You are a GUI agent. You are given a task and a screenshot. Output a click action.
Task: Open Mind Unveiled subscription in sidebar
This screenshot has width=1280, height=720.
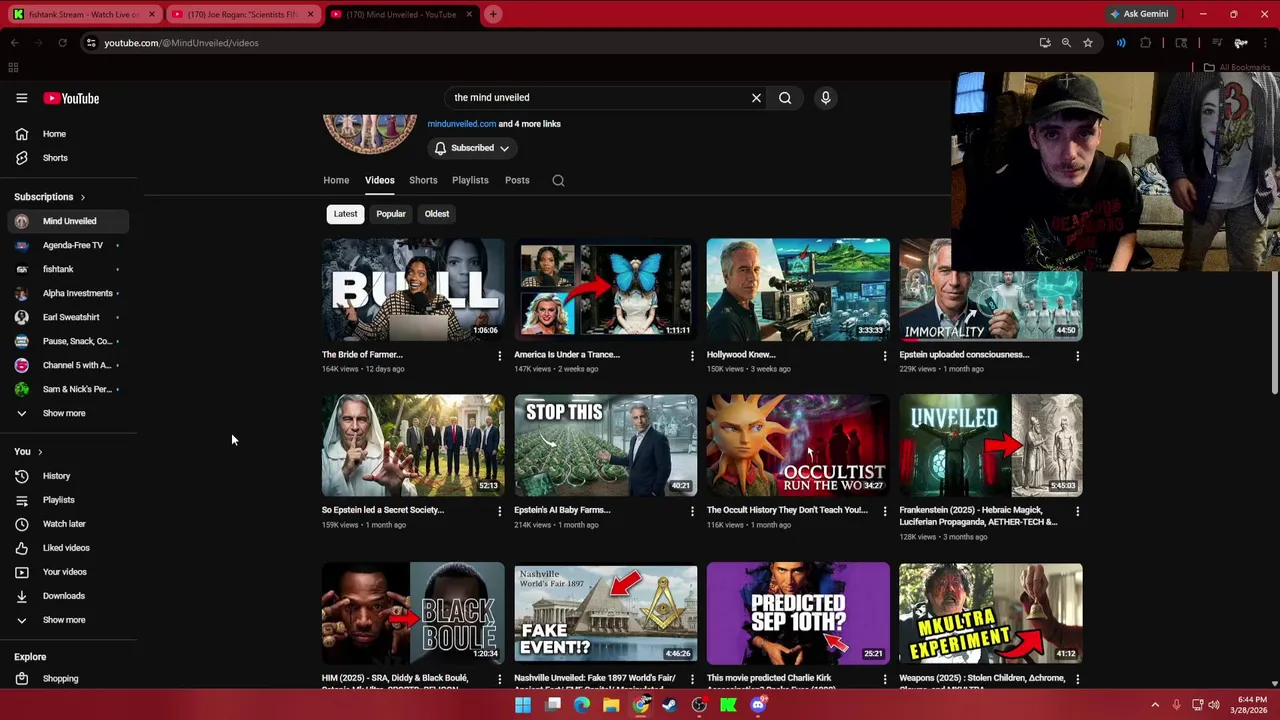pos(69,221)
